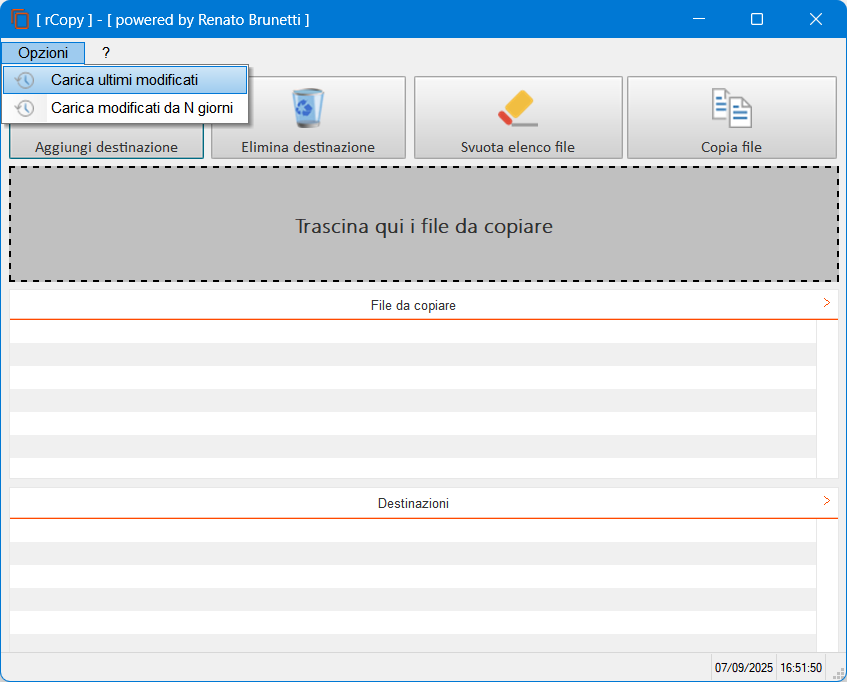Click the clock icon beside Carica ultimi modificati

coord(25,80)
